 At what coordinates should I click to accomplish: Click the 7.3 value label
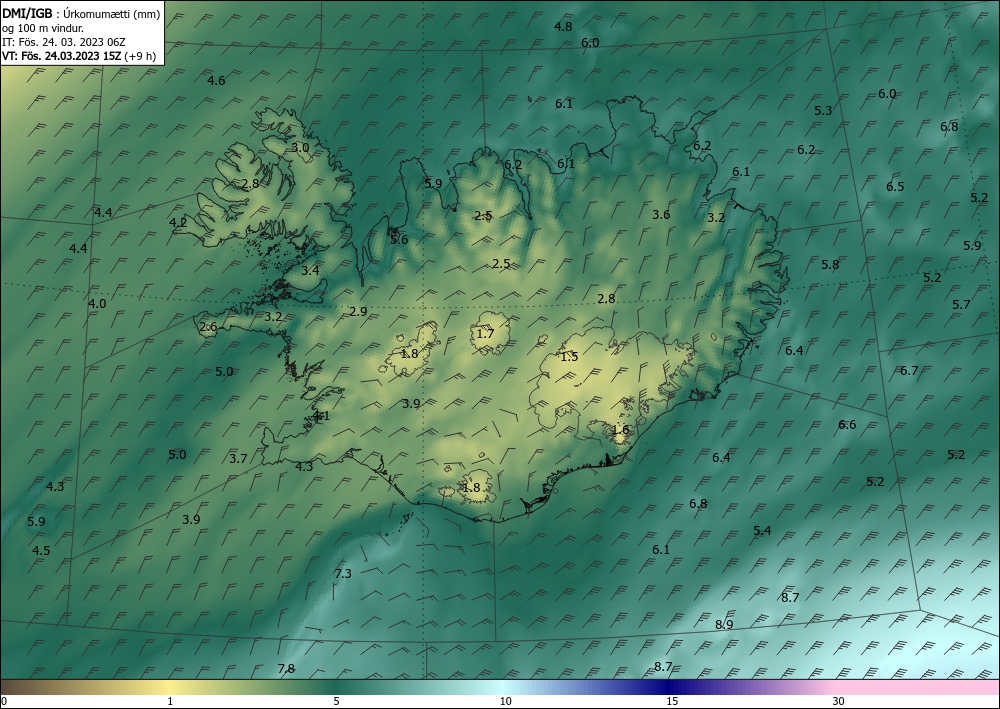(343, 574)
